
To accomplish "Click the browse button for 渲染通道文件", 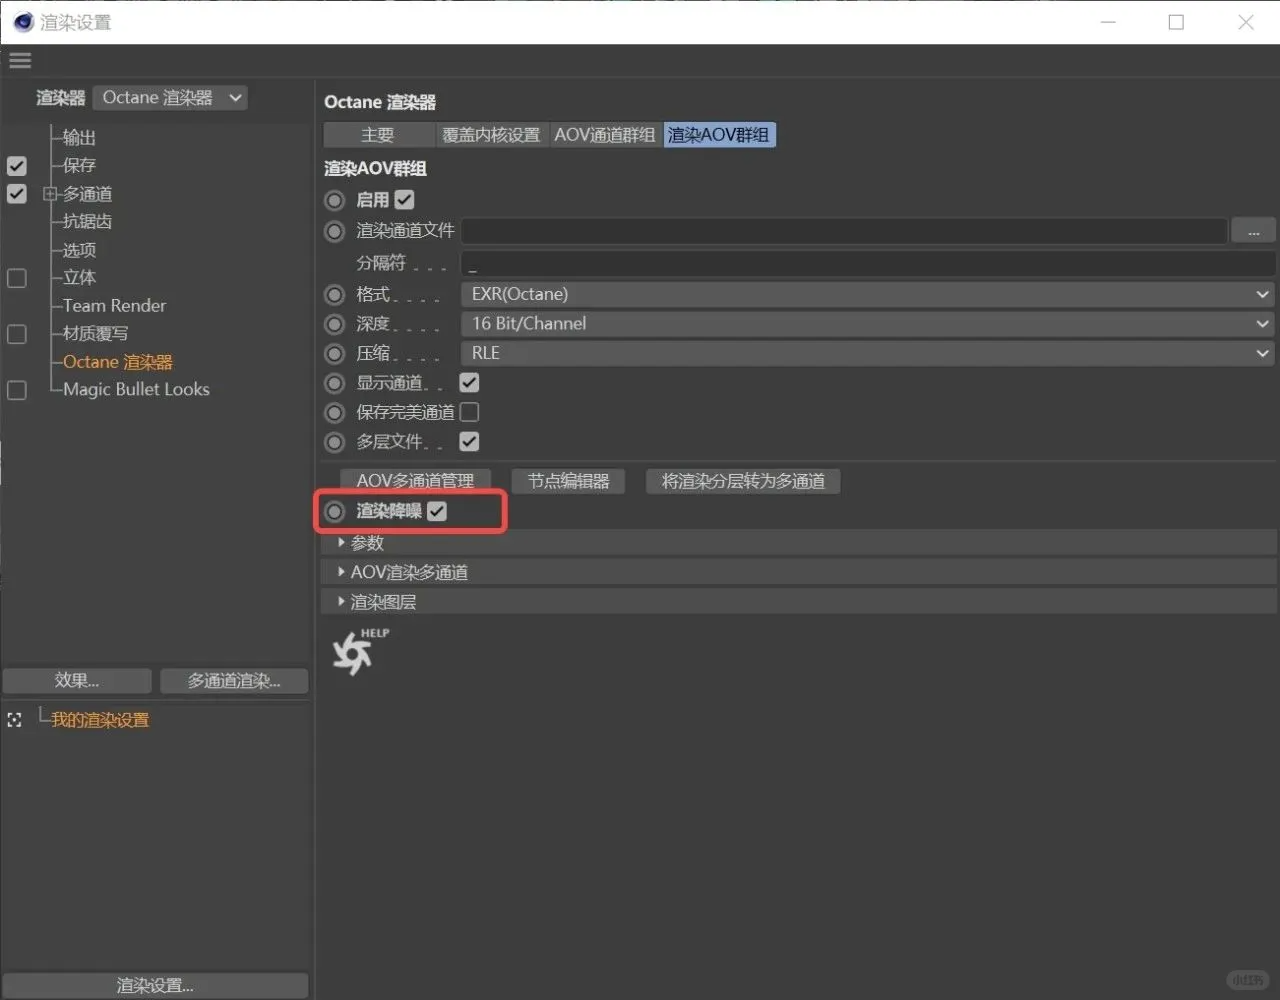I will tap(1253, 231).
